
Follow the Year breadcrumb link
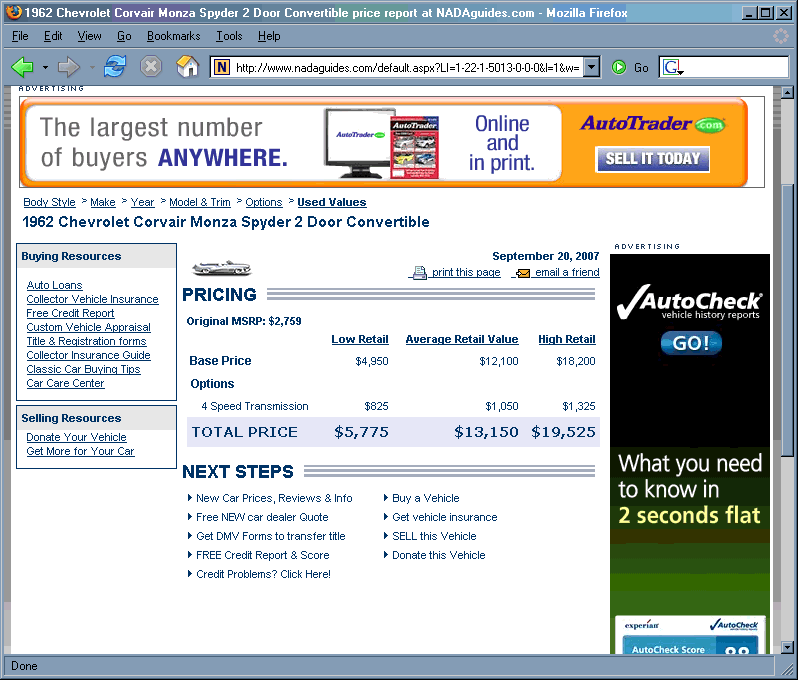(x=142, y=202)
